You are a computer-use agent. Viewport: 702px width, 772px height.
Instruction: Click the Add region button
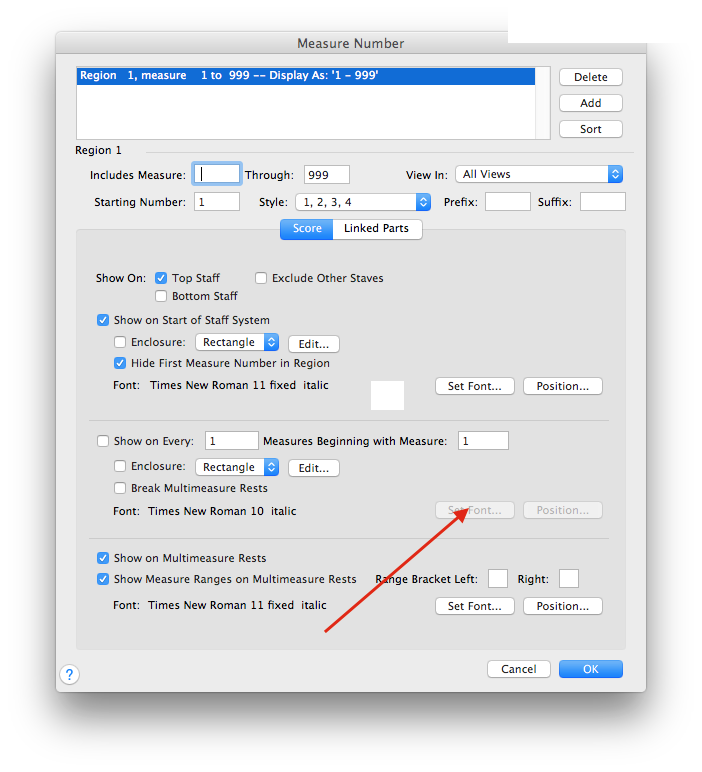click(x=590, y=103)
